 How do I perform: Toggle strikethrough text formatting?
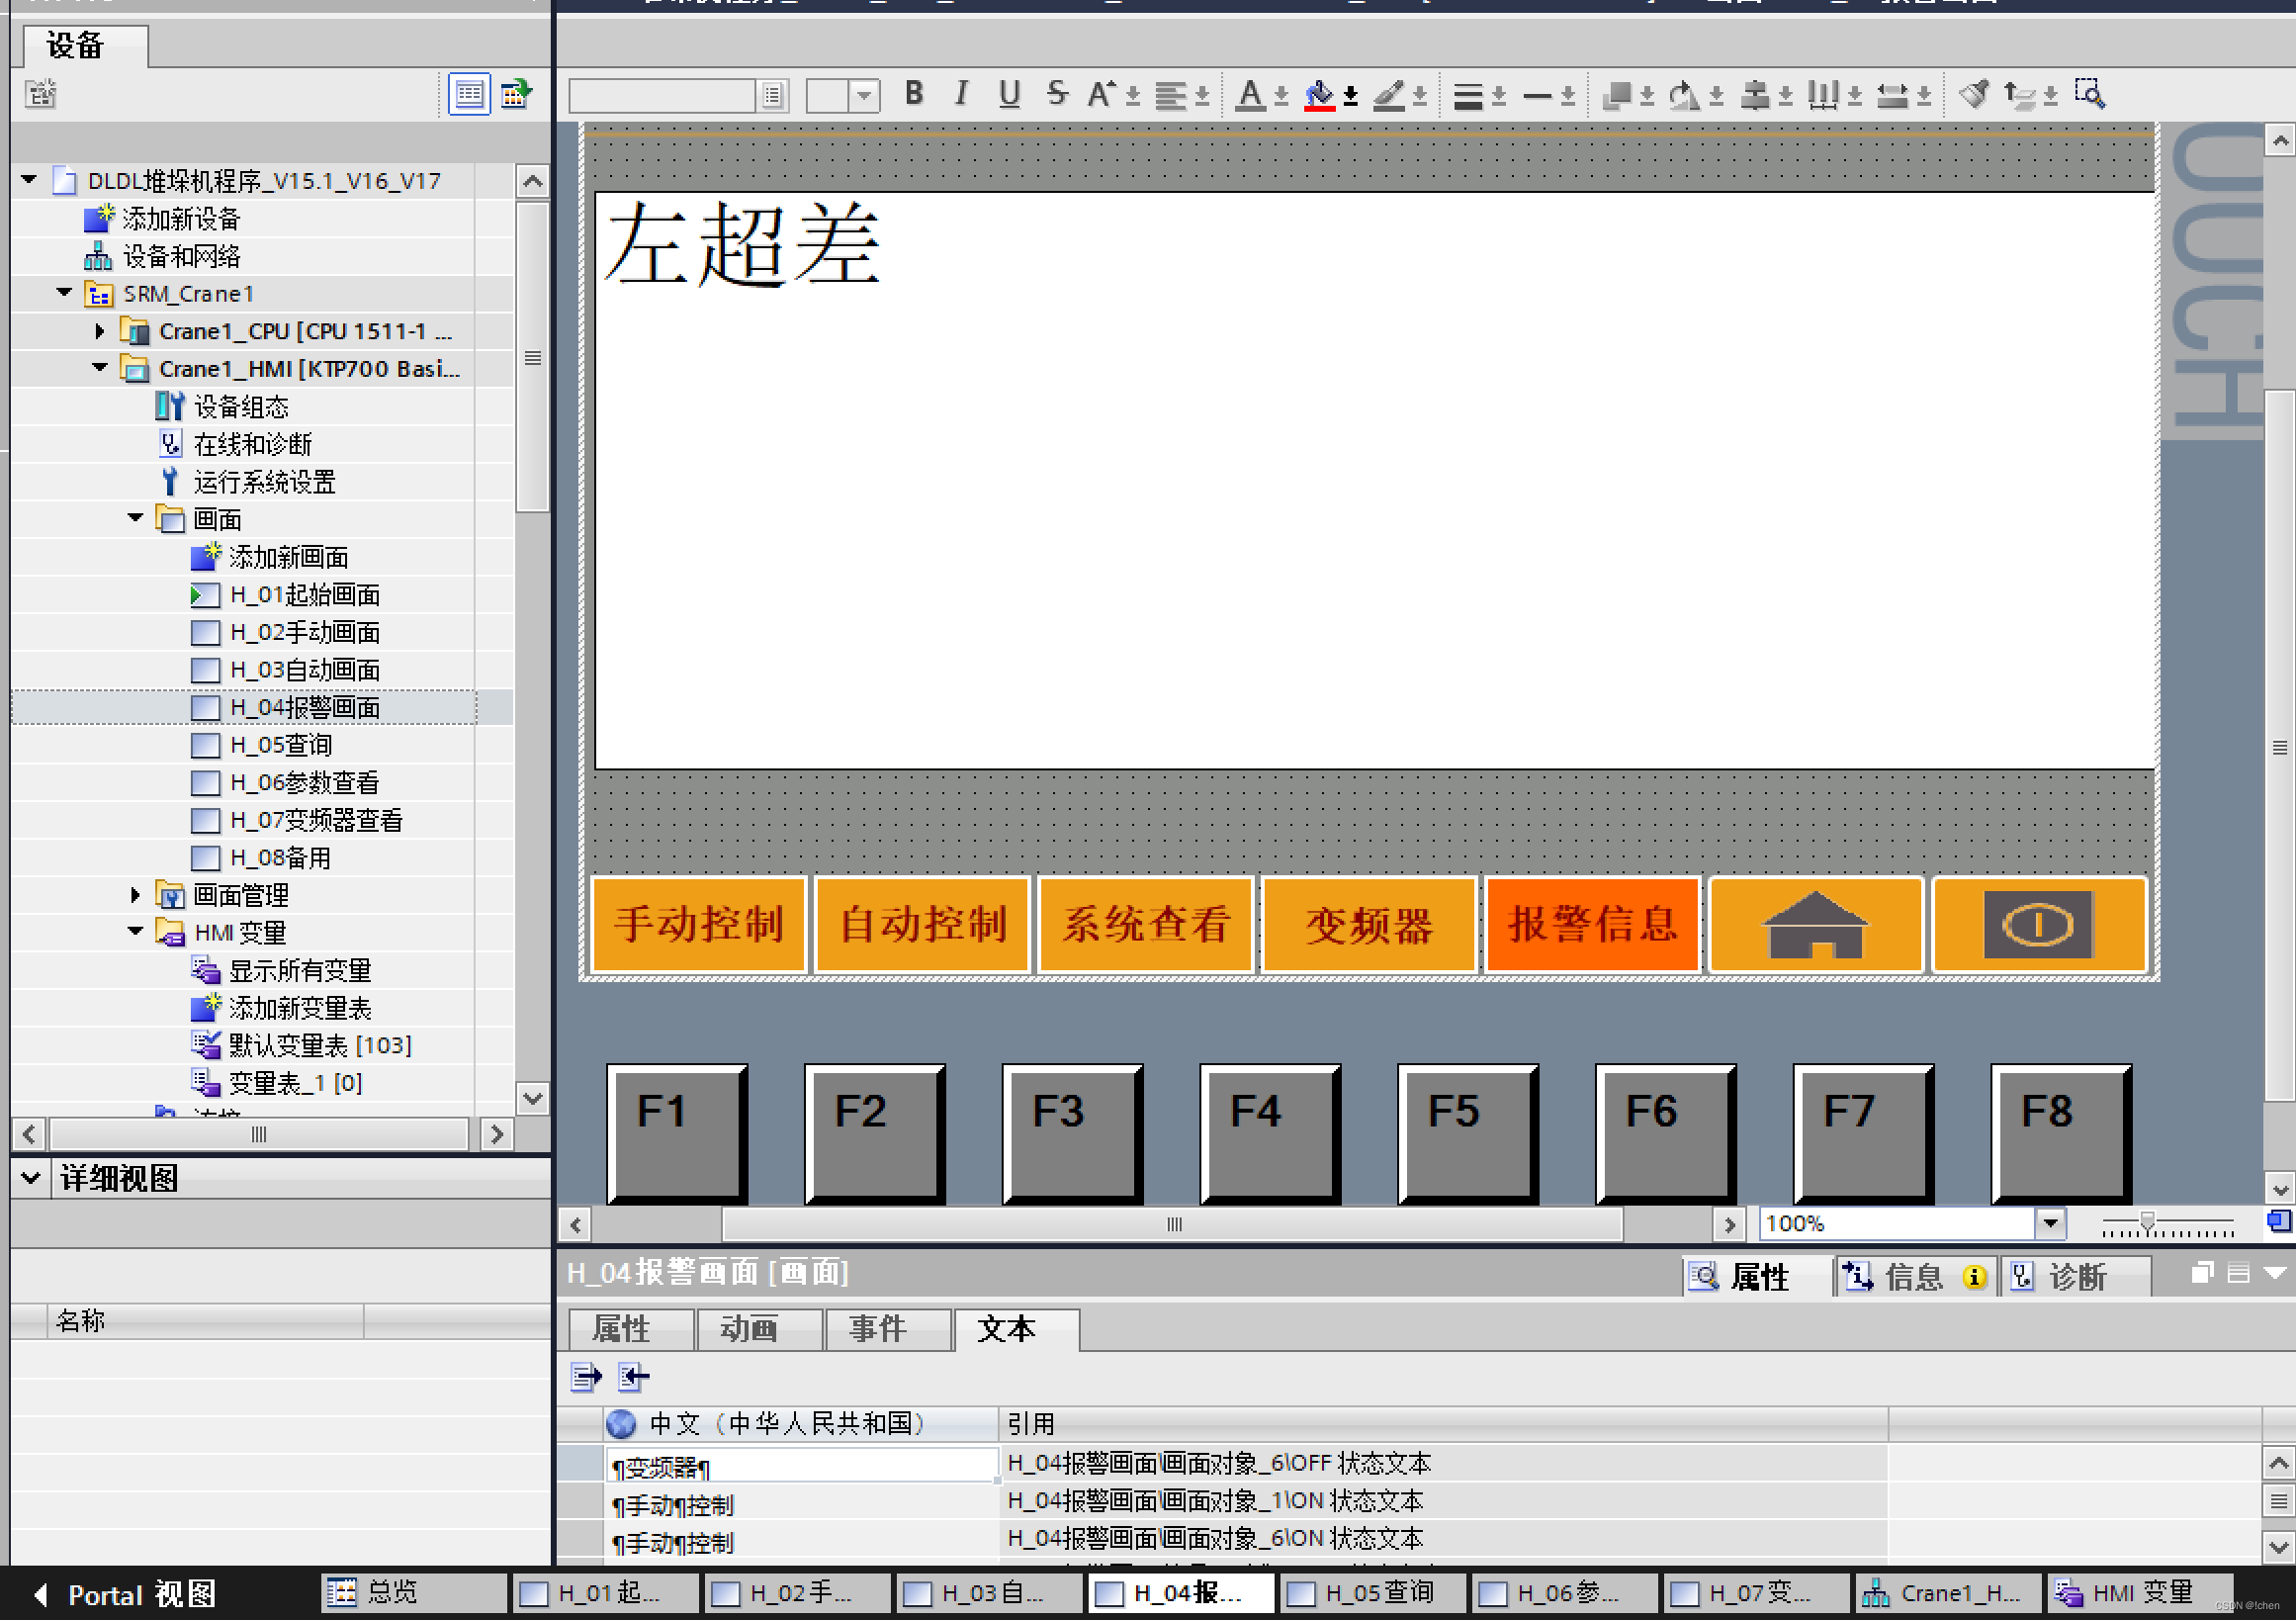pos(1057,94)
